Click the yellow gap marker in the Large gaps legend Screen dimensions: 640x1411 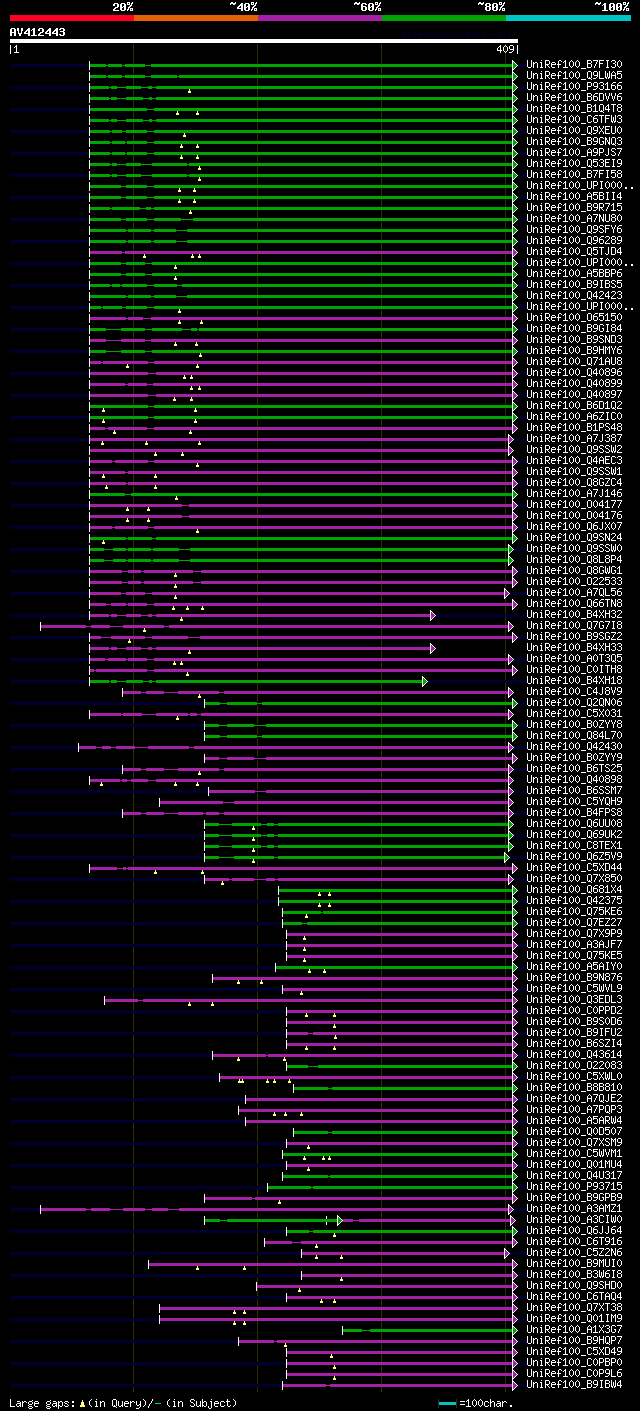tap(83, 1403)
